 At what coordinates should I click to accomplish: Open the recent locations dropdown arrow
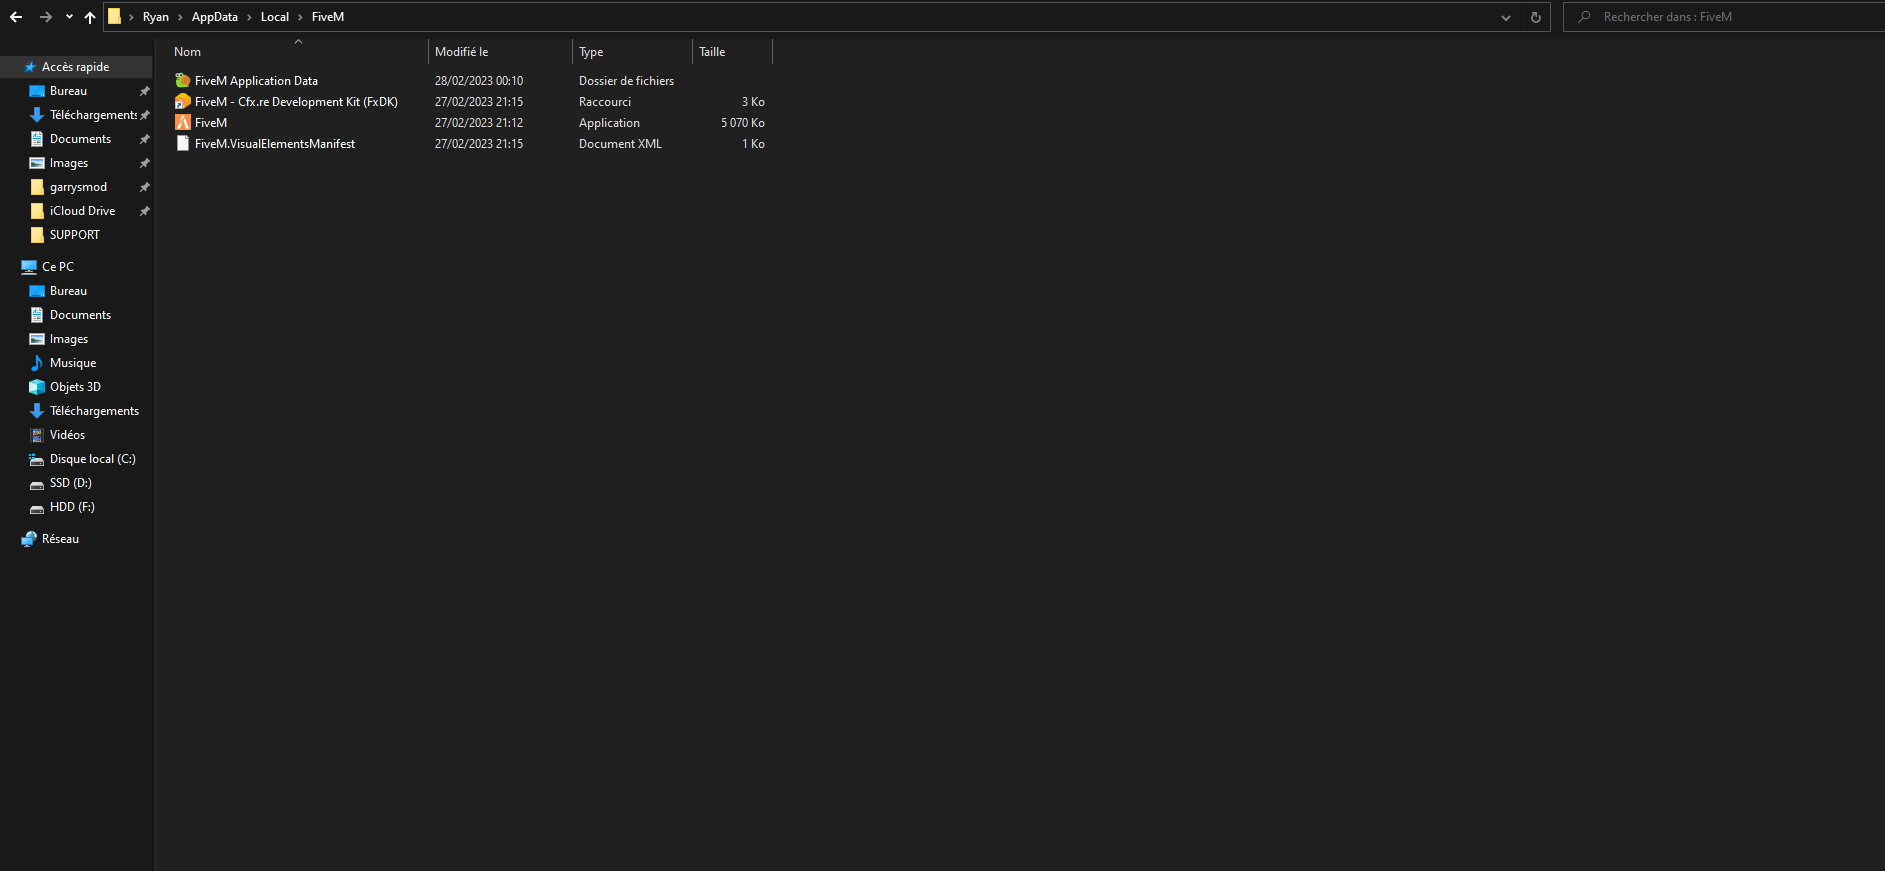(x=69, y=17)
